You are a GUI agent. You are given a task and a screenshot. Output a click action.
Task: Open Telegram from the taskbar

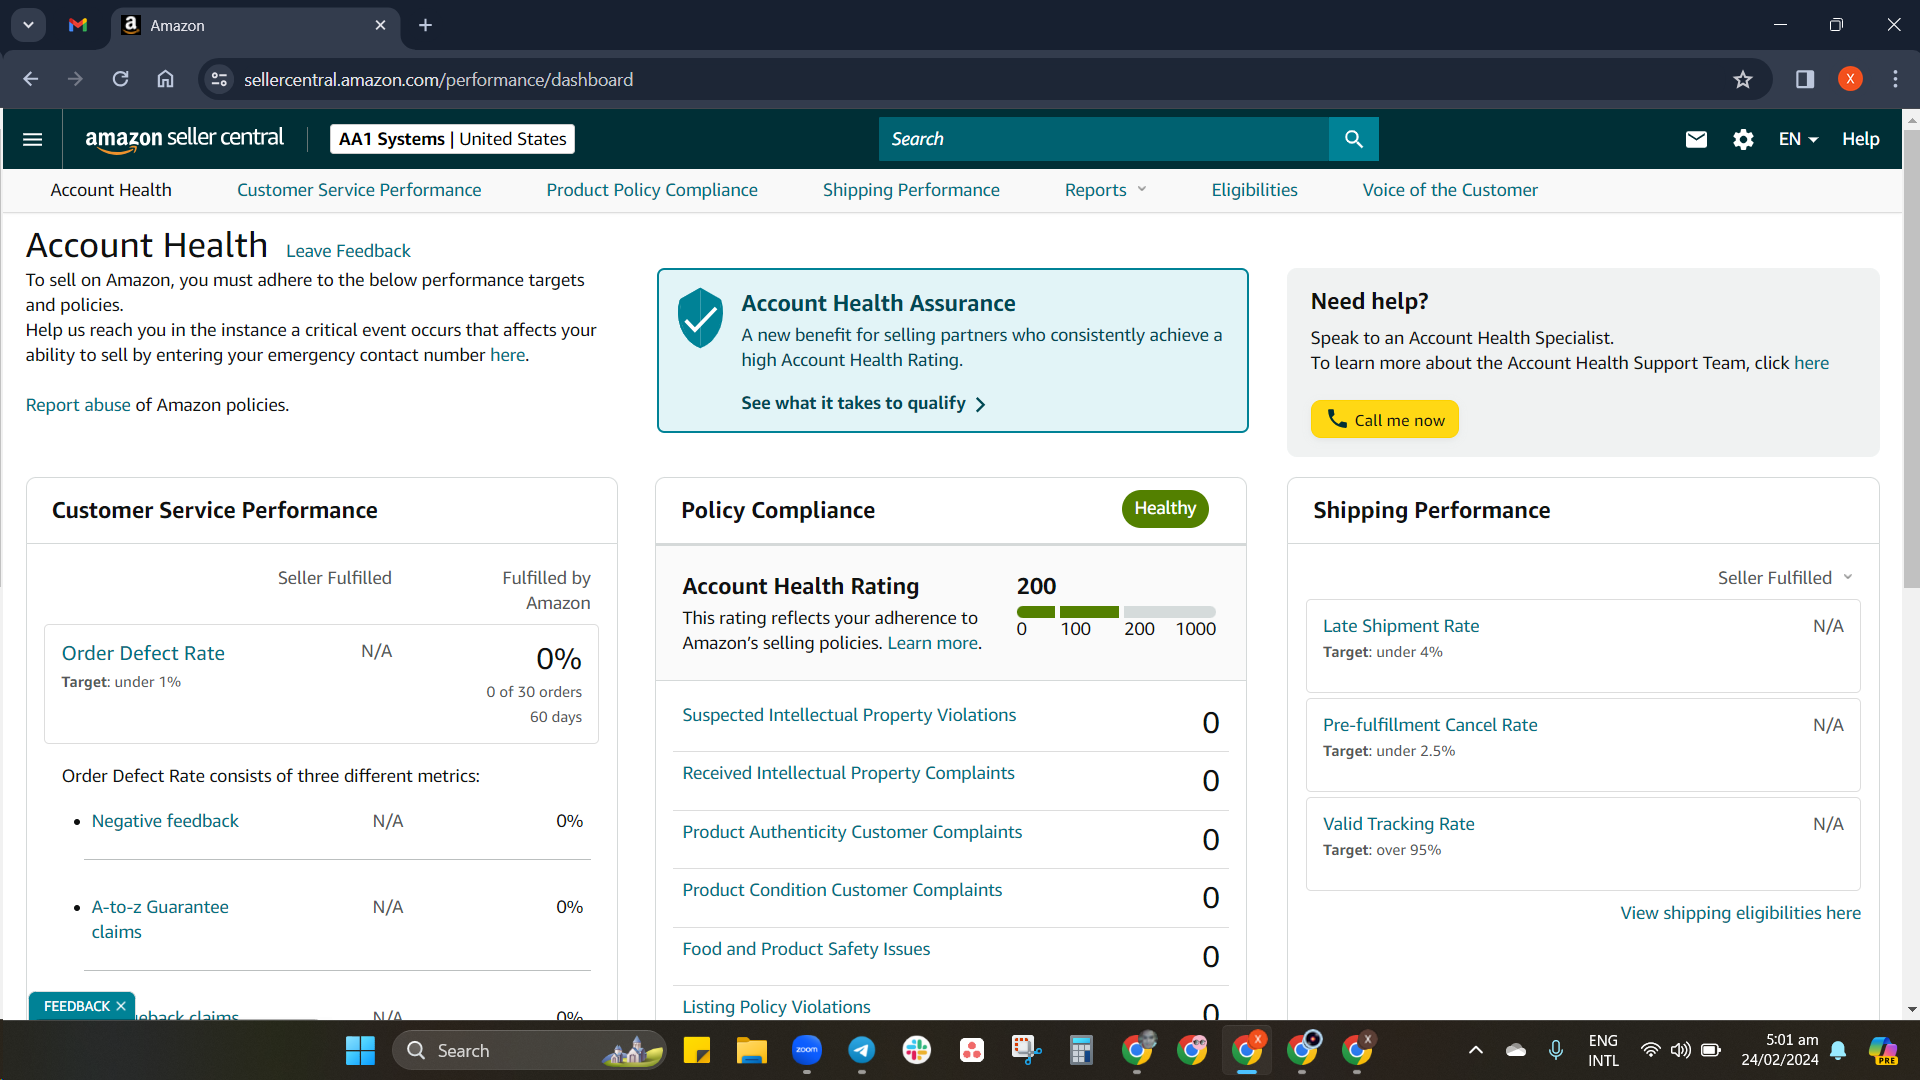(x=861, y=1050)
